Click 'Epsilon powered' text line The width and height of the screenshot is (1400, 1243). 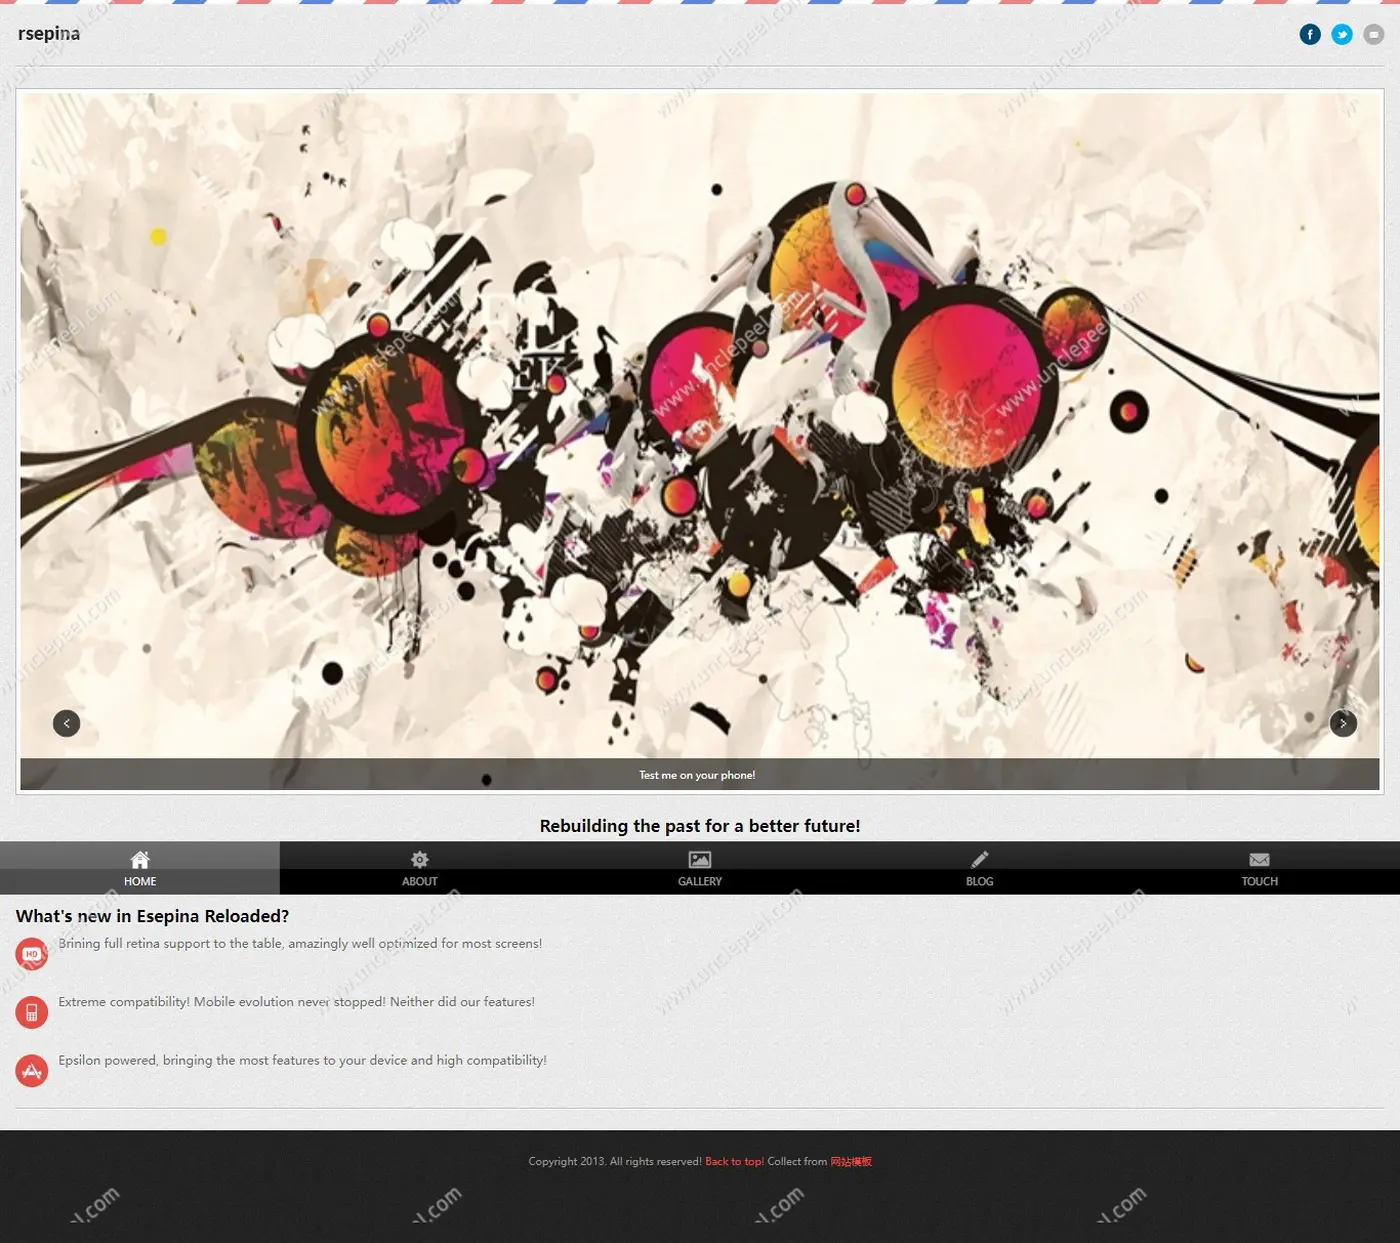pos(302,1061)
